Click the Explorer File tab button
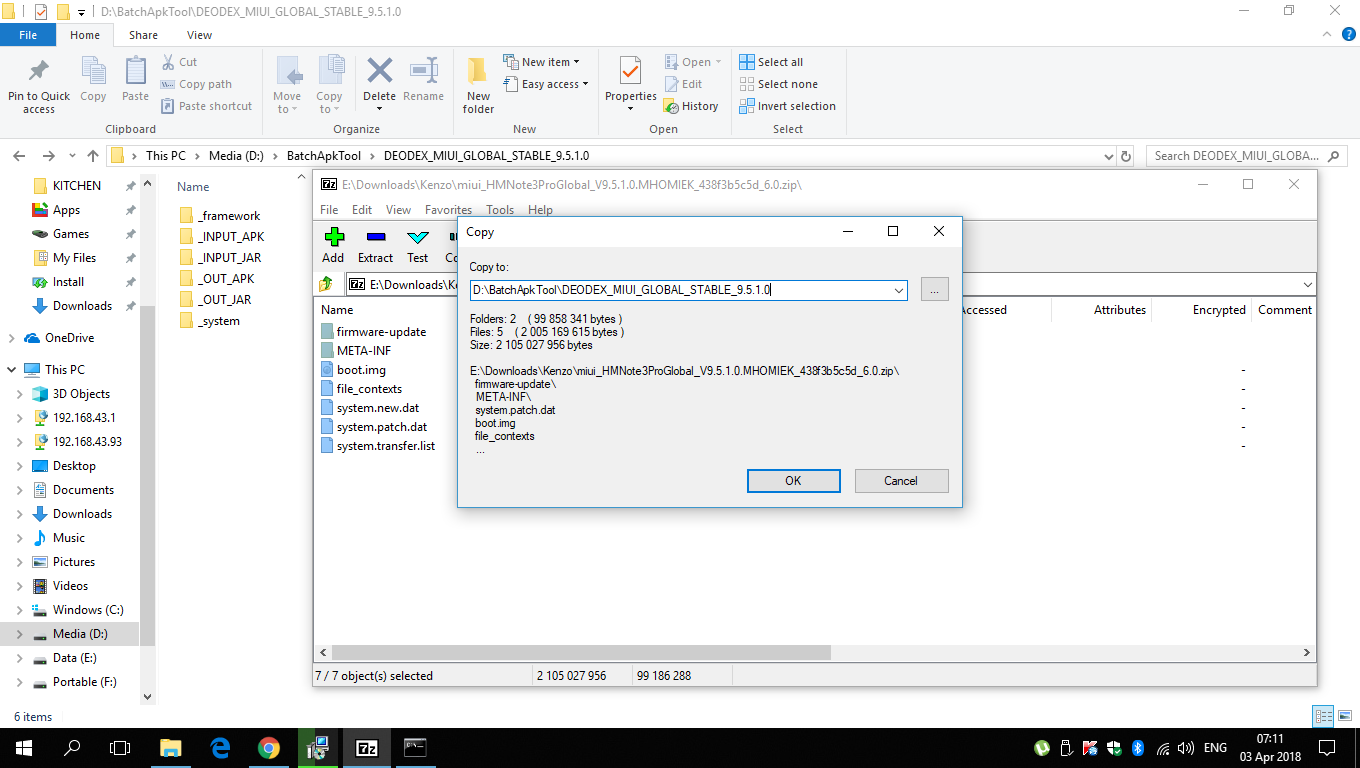The height and width of the screenshot is (768, 1360). [28, 35]
